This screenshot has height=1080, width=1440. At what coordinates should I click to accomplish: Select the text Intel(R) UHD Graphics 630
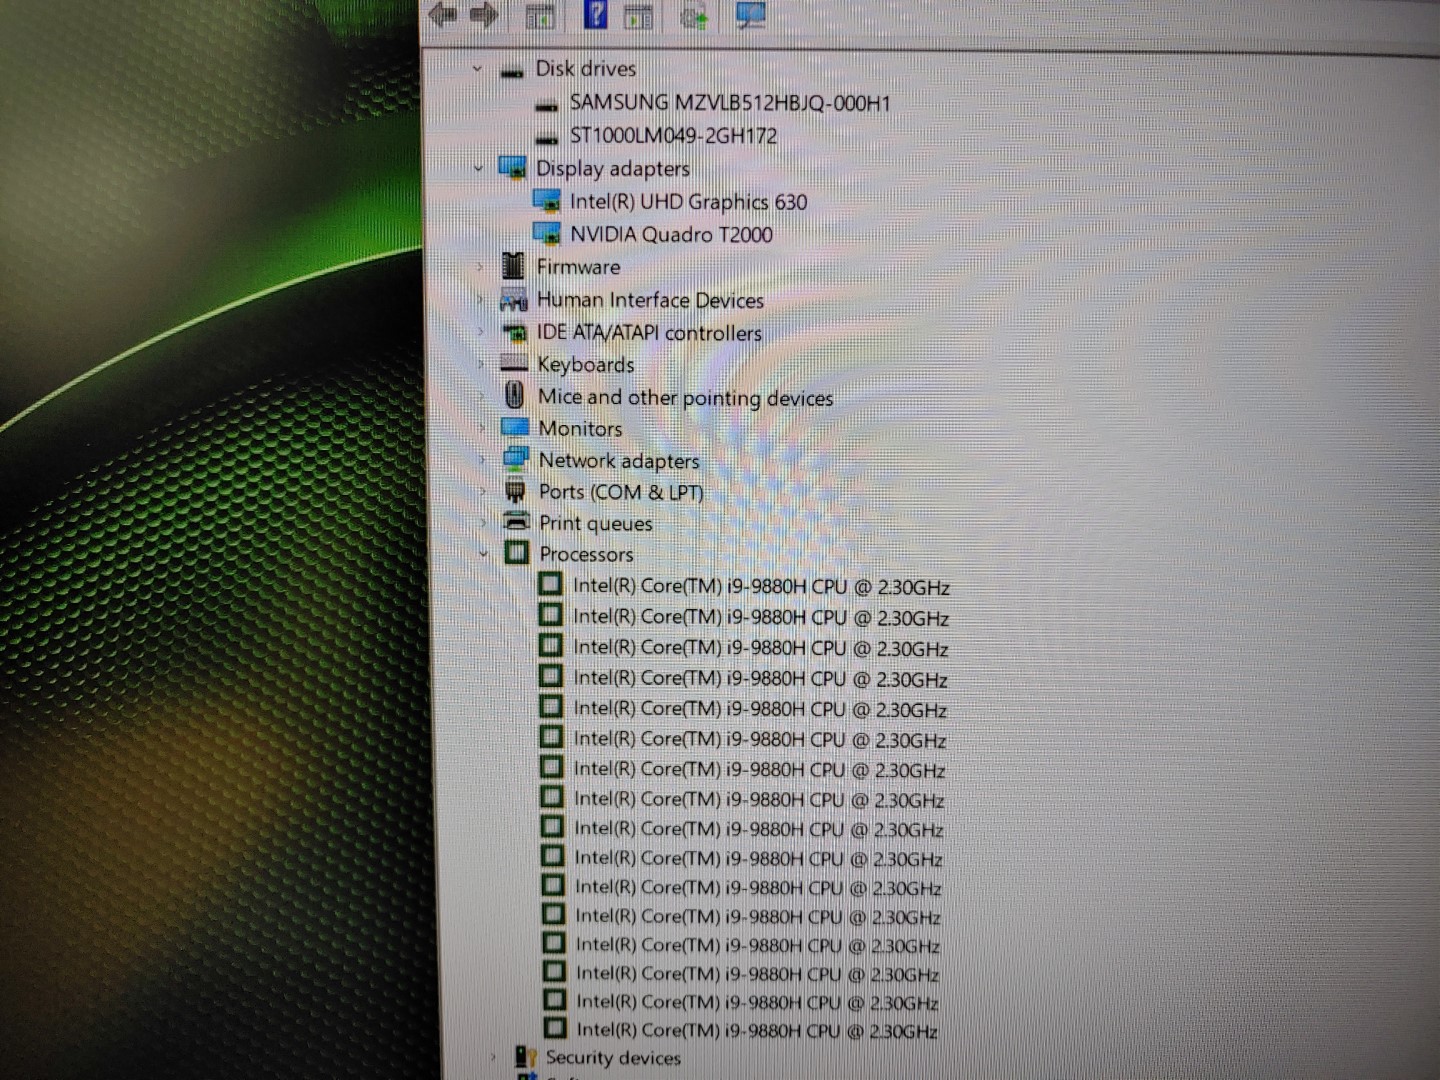pyautogui.click(x=688, y=201)
